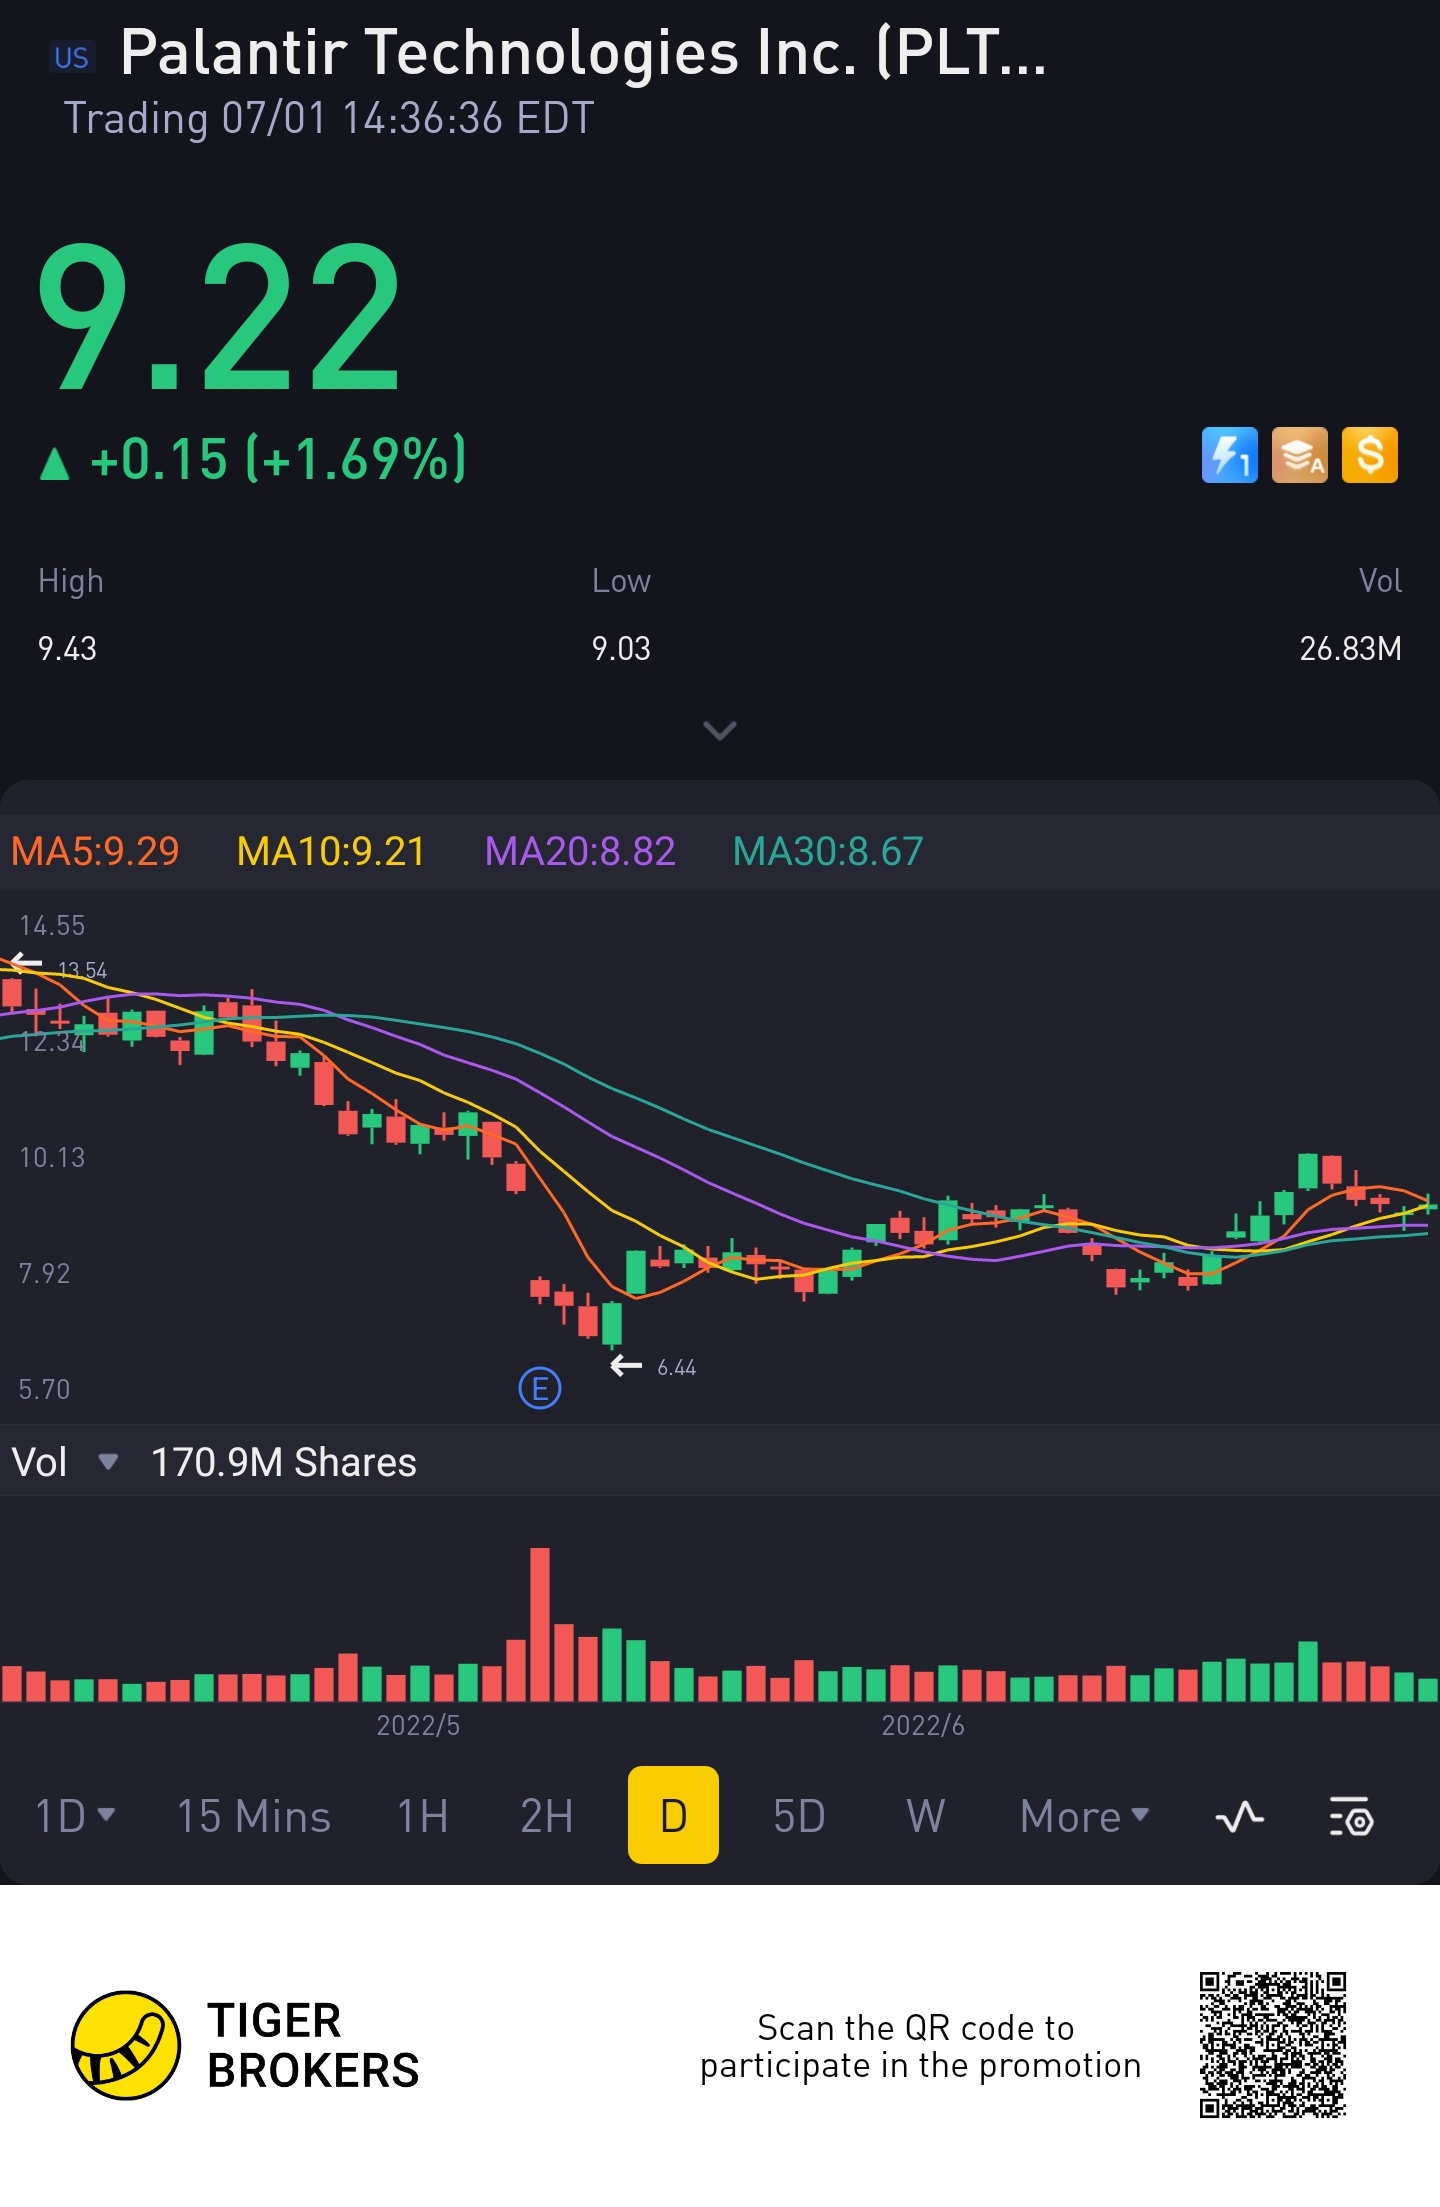Tap the MA30:8.67 indicator label
Screen dimensions: 1440x2207
pyautogui.click(x=828, y=852)
